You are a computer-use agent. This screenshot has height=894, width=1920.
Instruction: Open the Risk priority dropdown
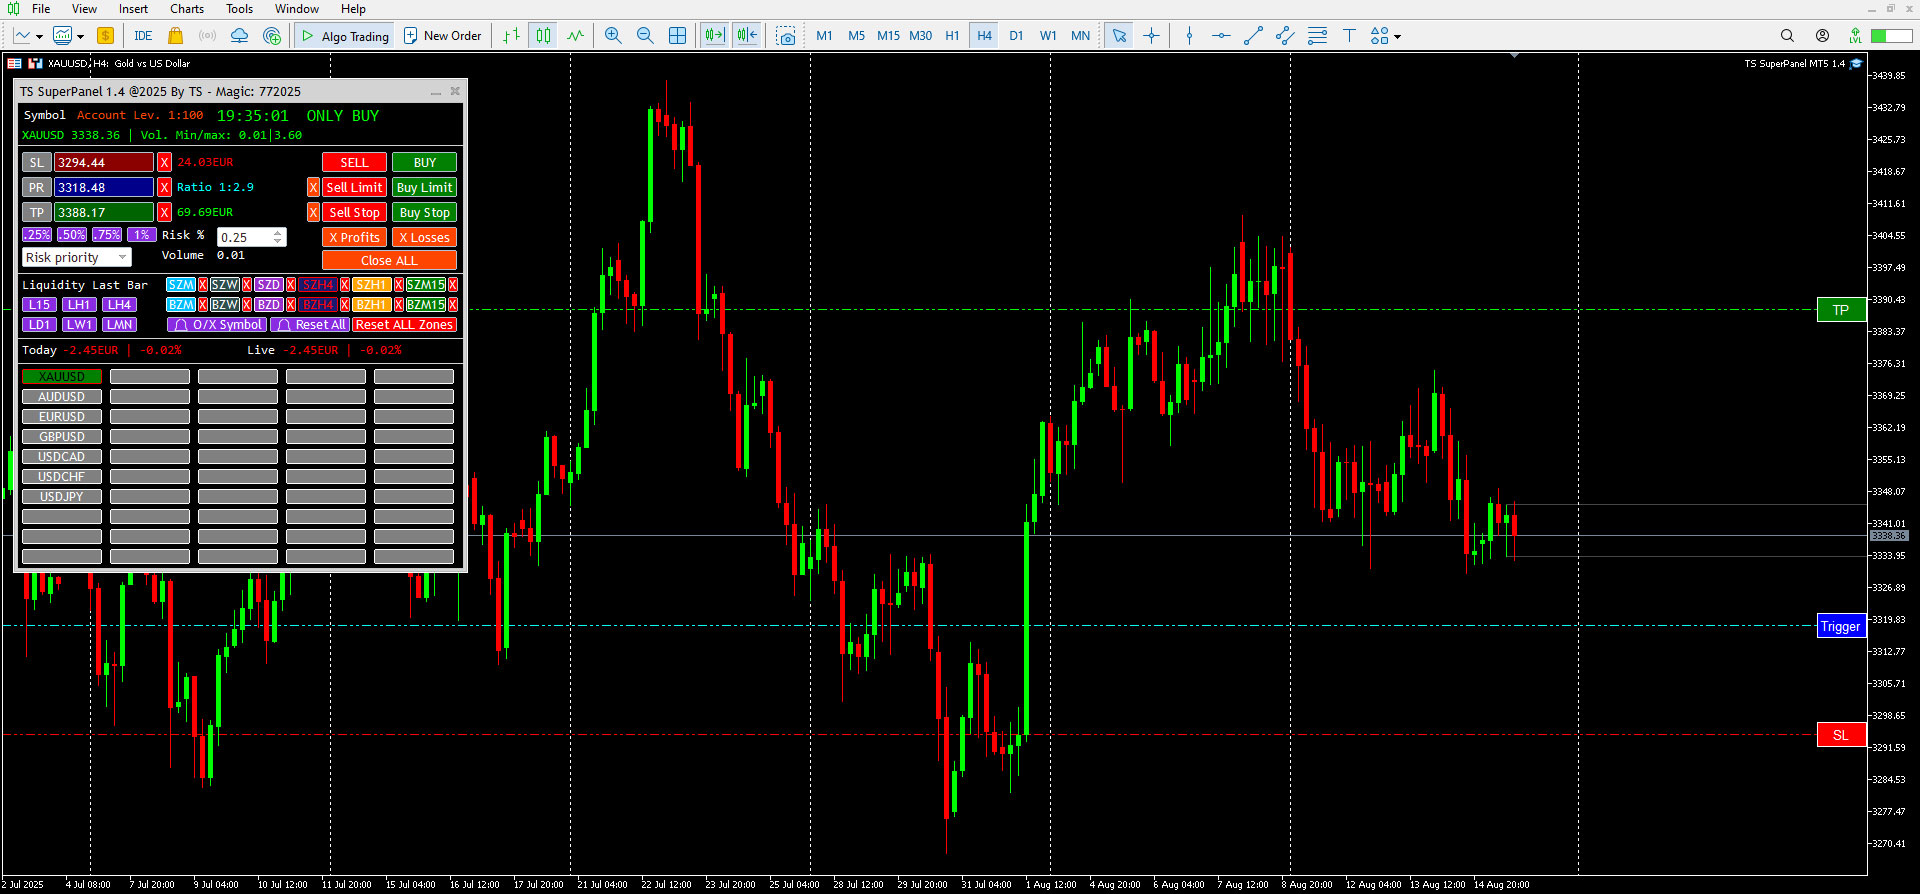click(77, 258)
